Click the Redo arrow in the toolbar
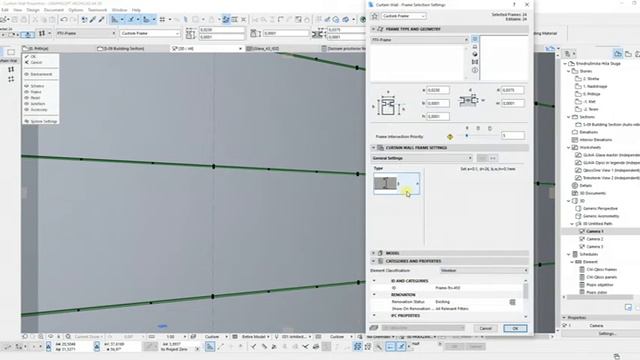Screen dimensions: 640x360 [x=73, y=20]
